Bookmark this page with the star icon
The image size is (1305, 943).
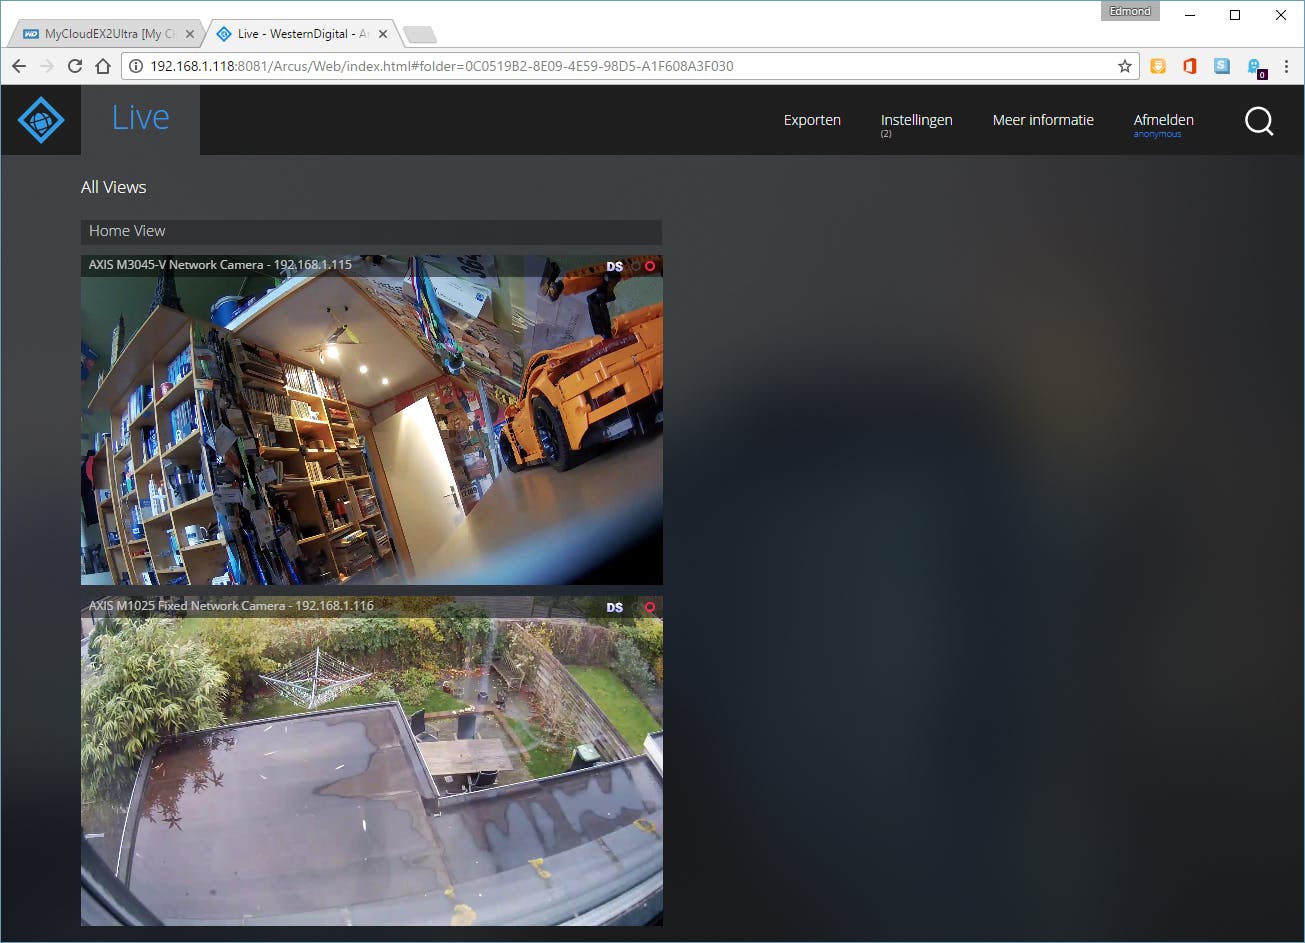pos(1125,66)
